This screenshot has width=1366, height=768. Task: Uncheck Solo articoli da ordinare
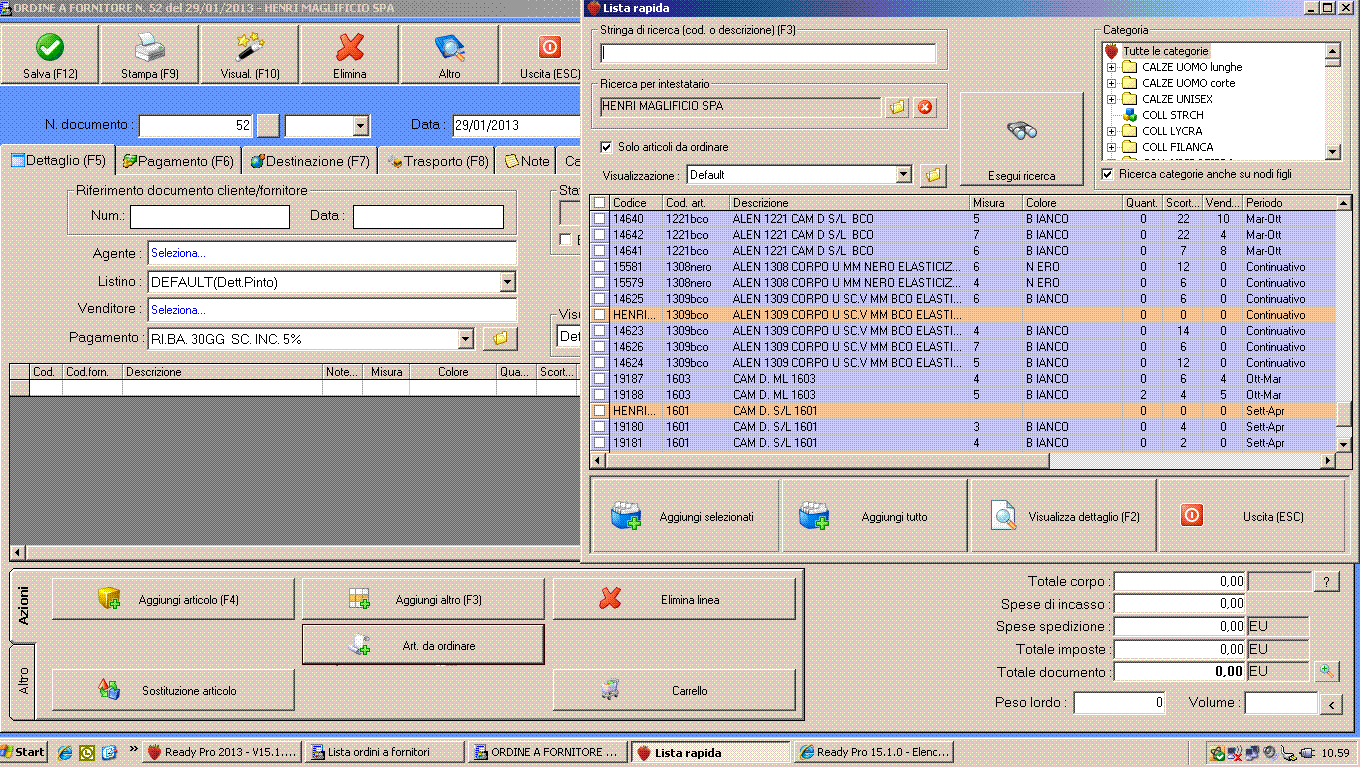tap(606, 147)
